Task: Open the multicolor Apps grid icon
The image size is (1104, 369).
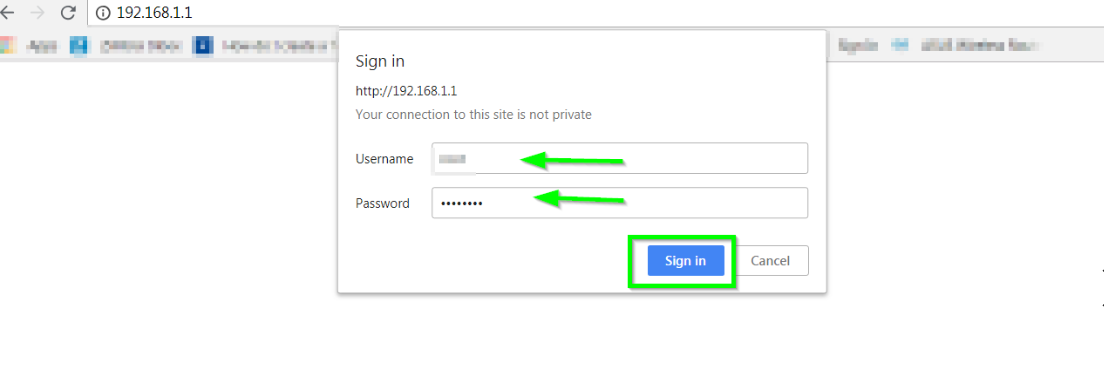Action: pyautogui.click(x=7, y=46)
